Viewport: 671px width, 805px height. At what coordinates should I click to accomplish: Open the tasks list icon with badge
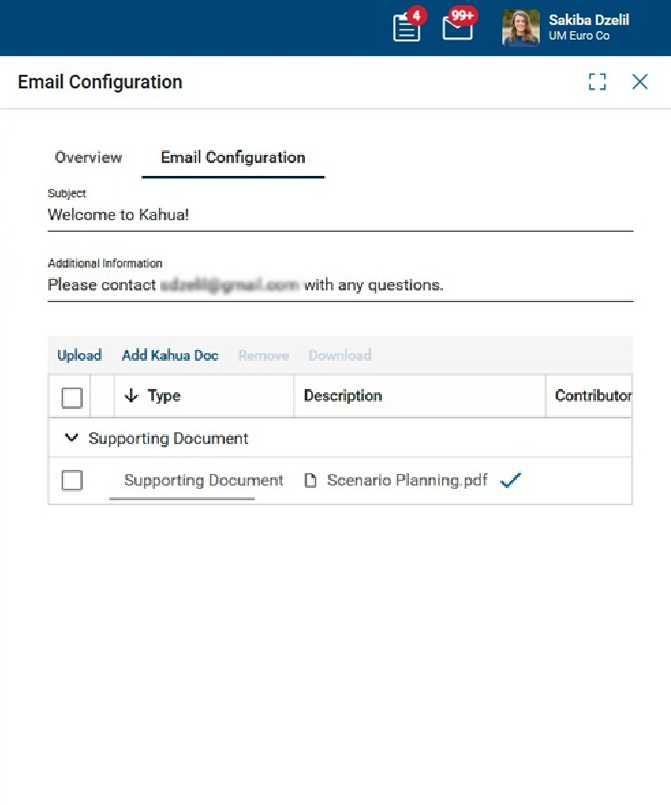[x=407, y=27]
